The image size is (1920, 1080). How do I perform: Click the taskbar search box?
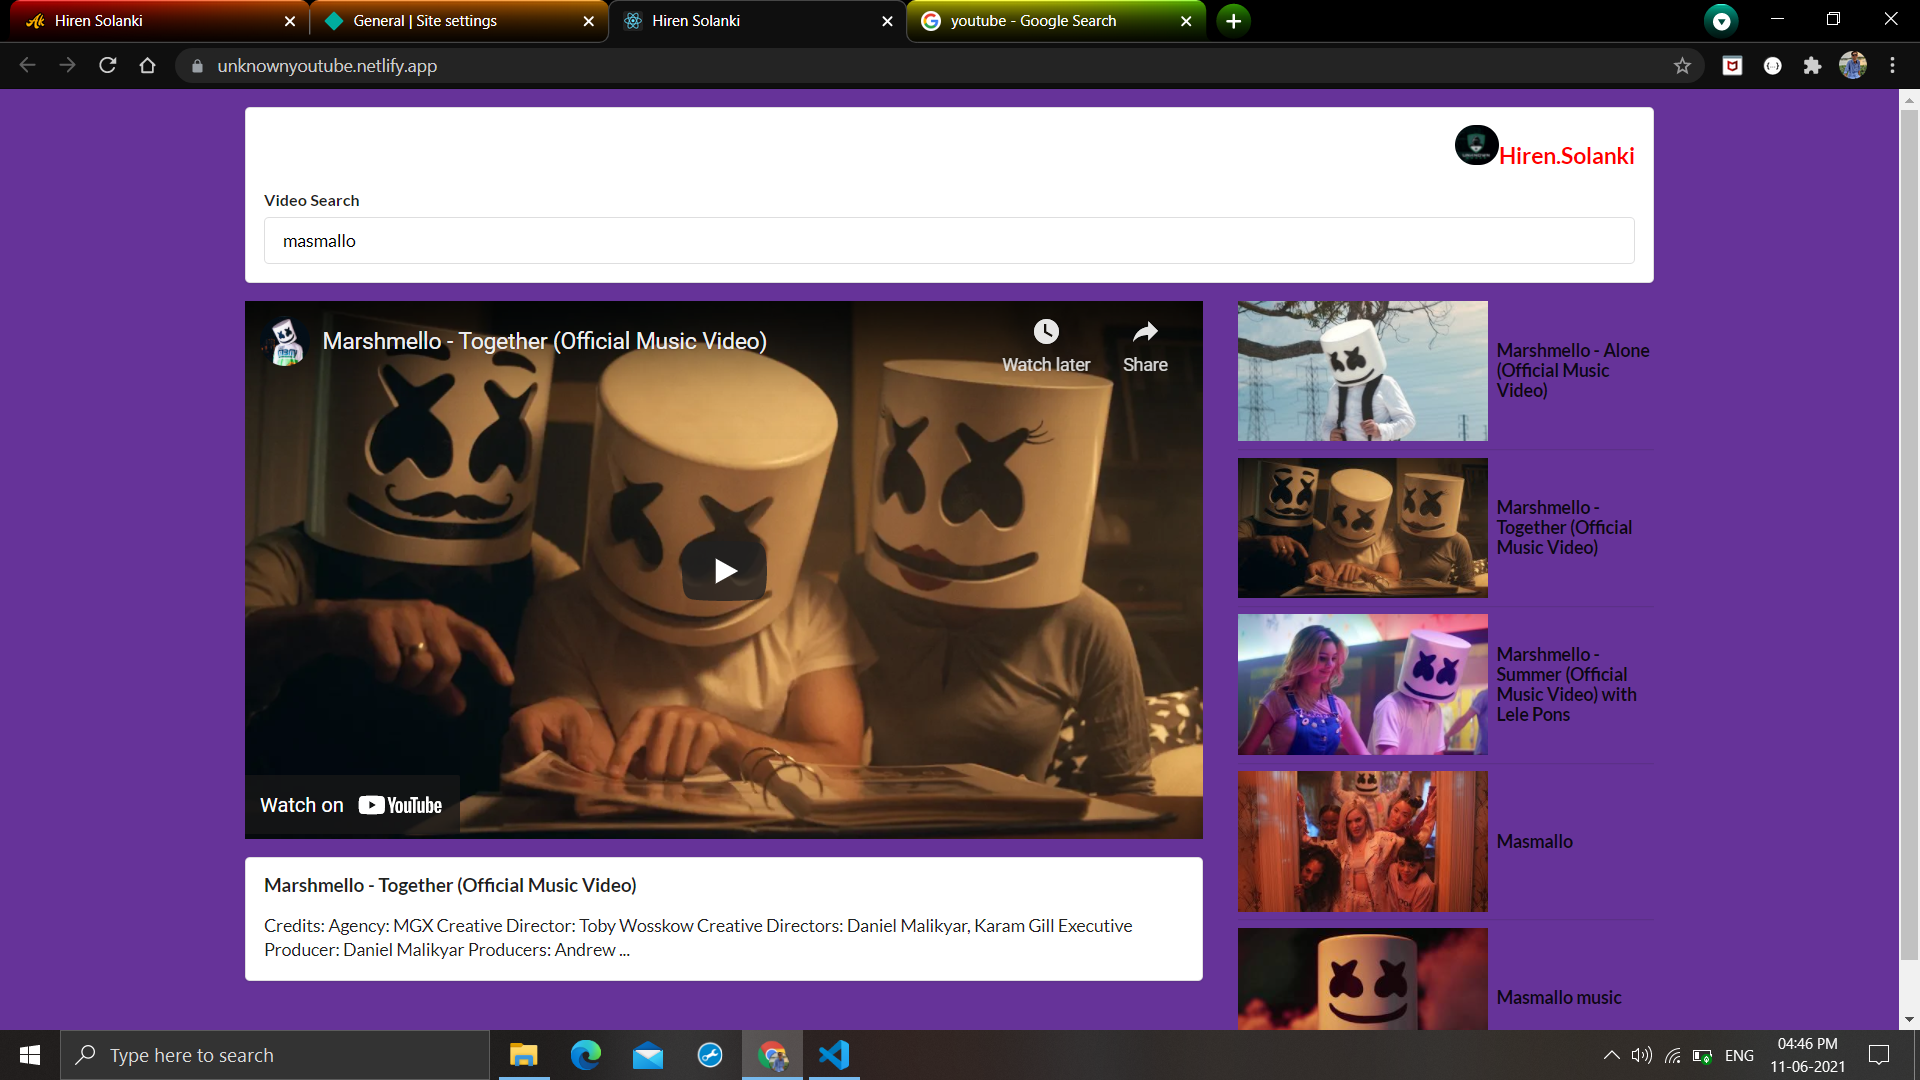(x=275, y=1055)
